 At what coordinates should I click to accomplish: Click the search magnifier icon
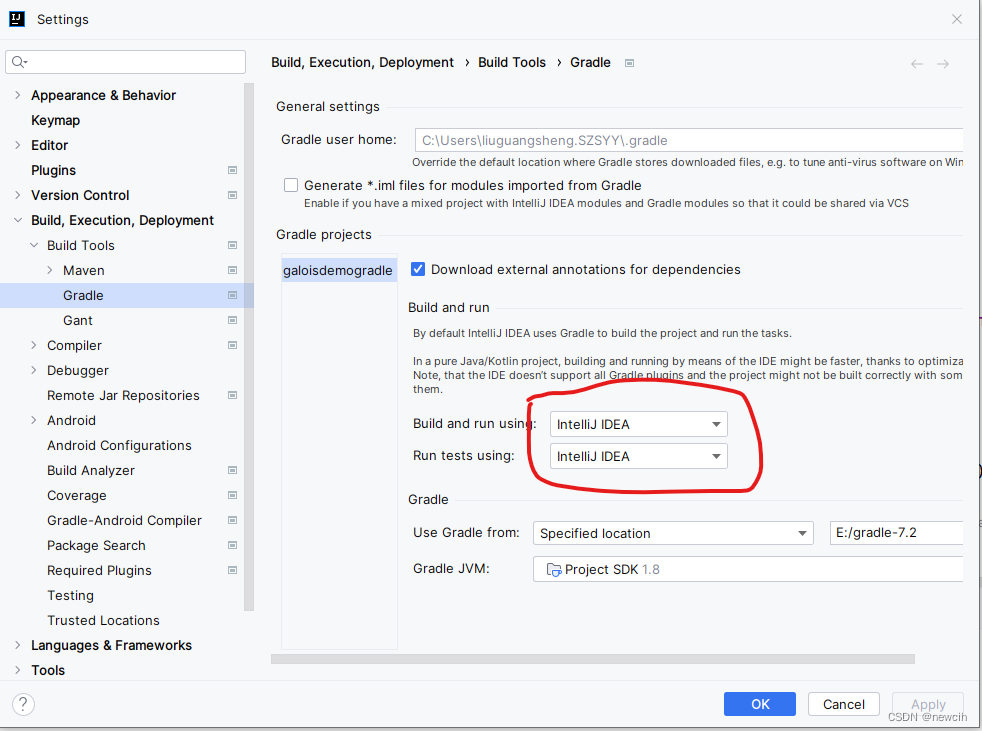(19, 61)
